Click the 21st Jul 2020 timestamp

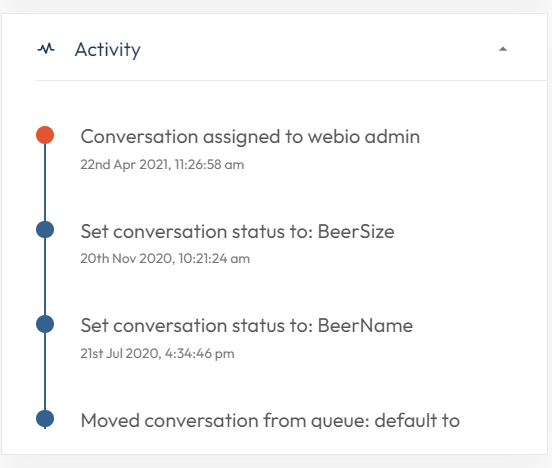[x=157, y=354]
